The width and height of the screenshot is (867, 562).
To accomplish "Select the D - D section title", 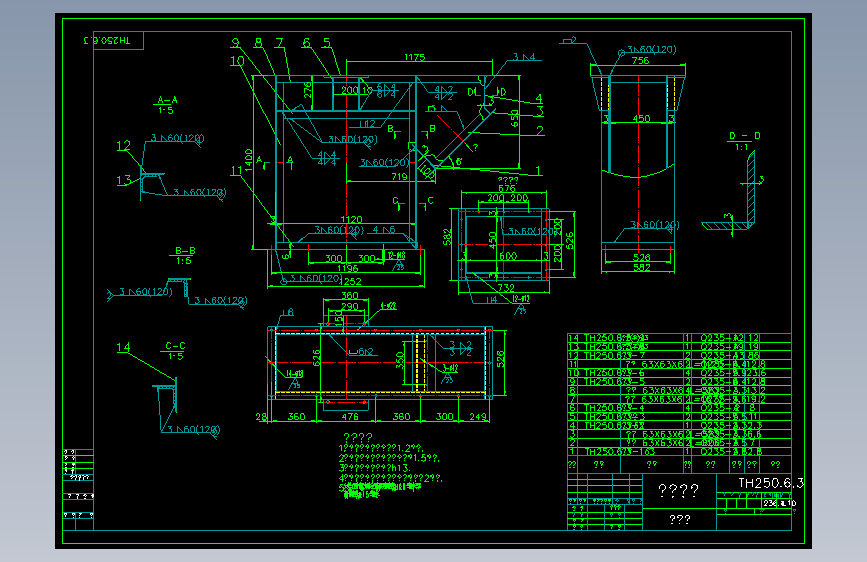I will [744, 136].
